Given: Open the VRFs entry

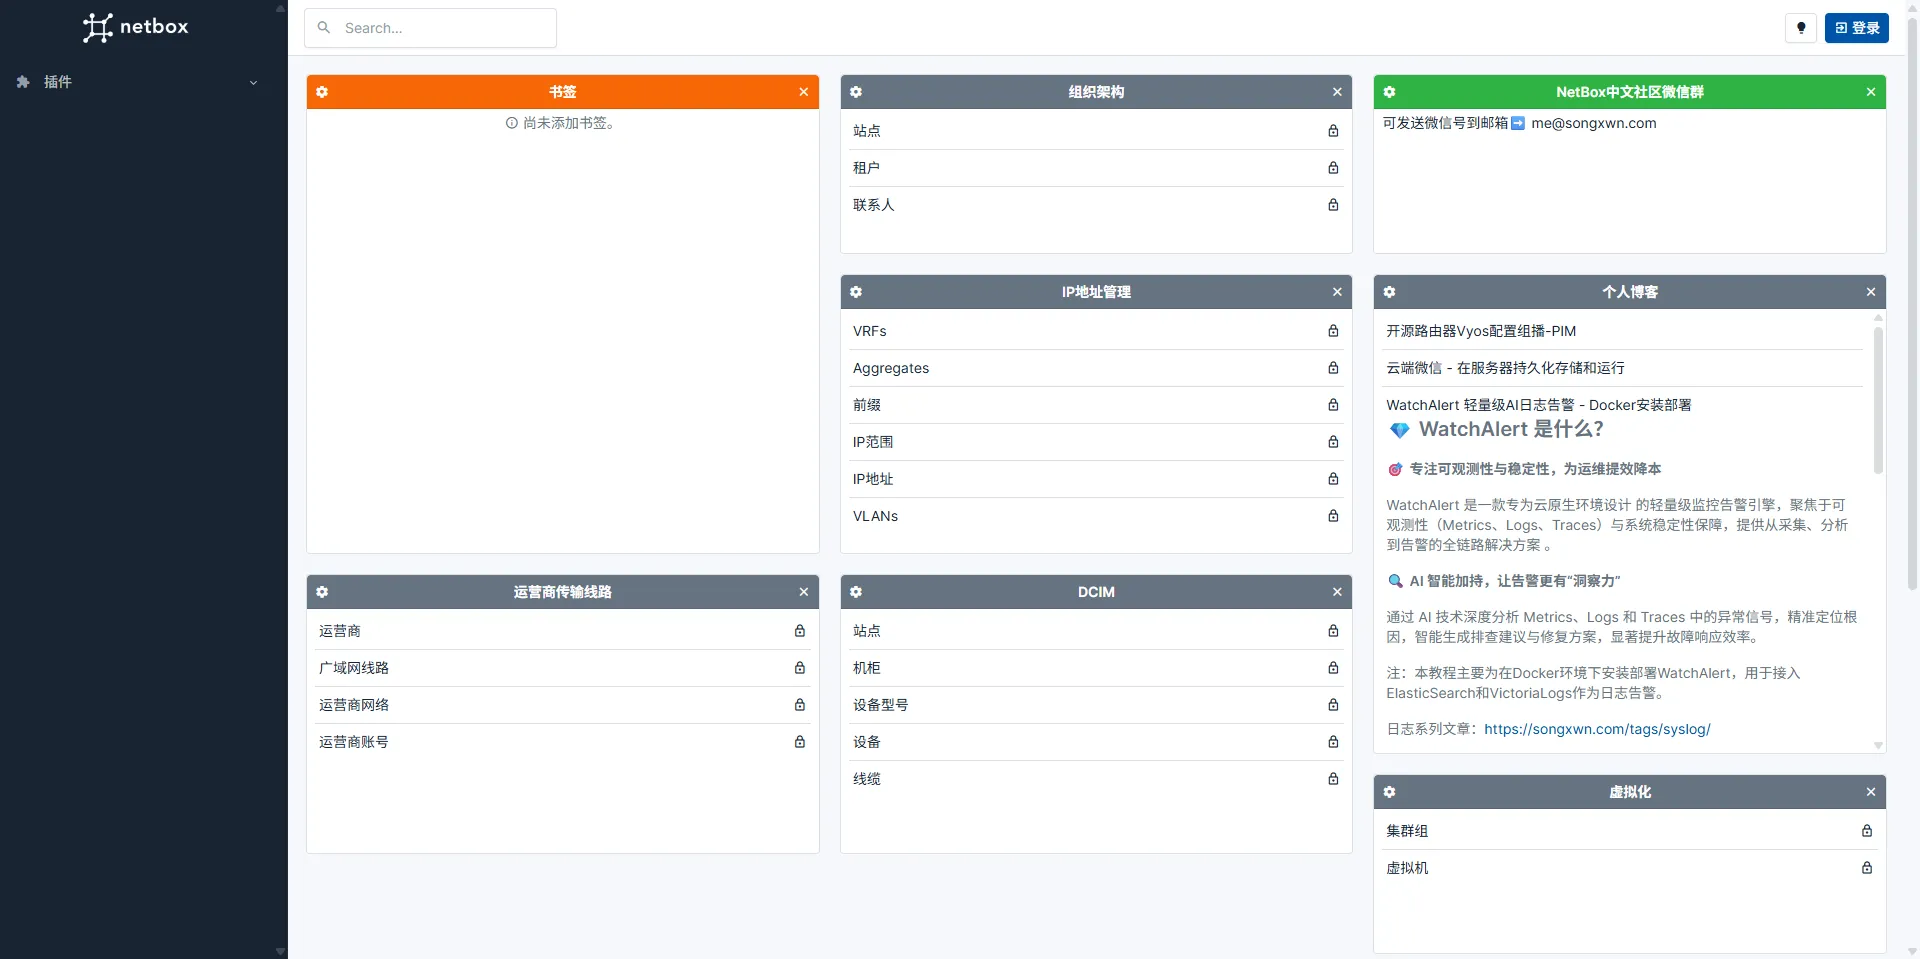Looking at the screenshot, I should (x=1096, y=331).
